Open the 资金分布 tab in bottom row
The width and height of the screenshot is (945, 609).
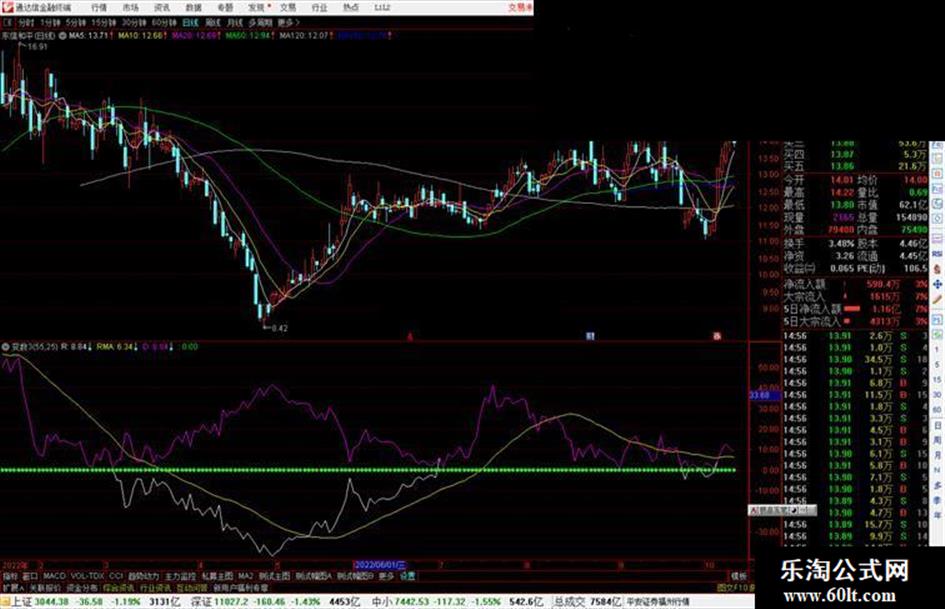(x=81, y=587)
